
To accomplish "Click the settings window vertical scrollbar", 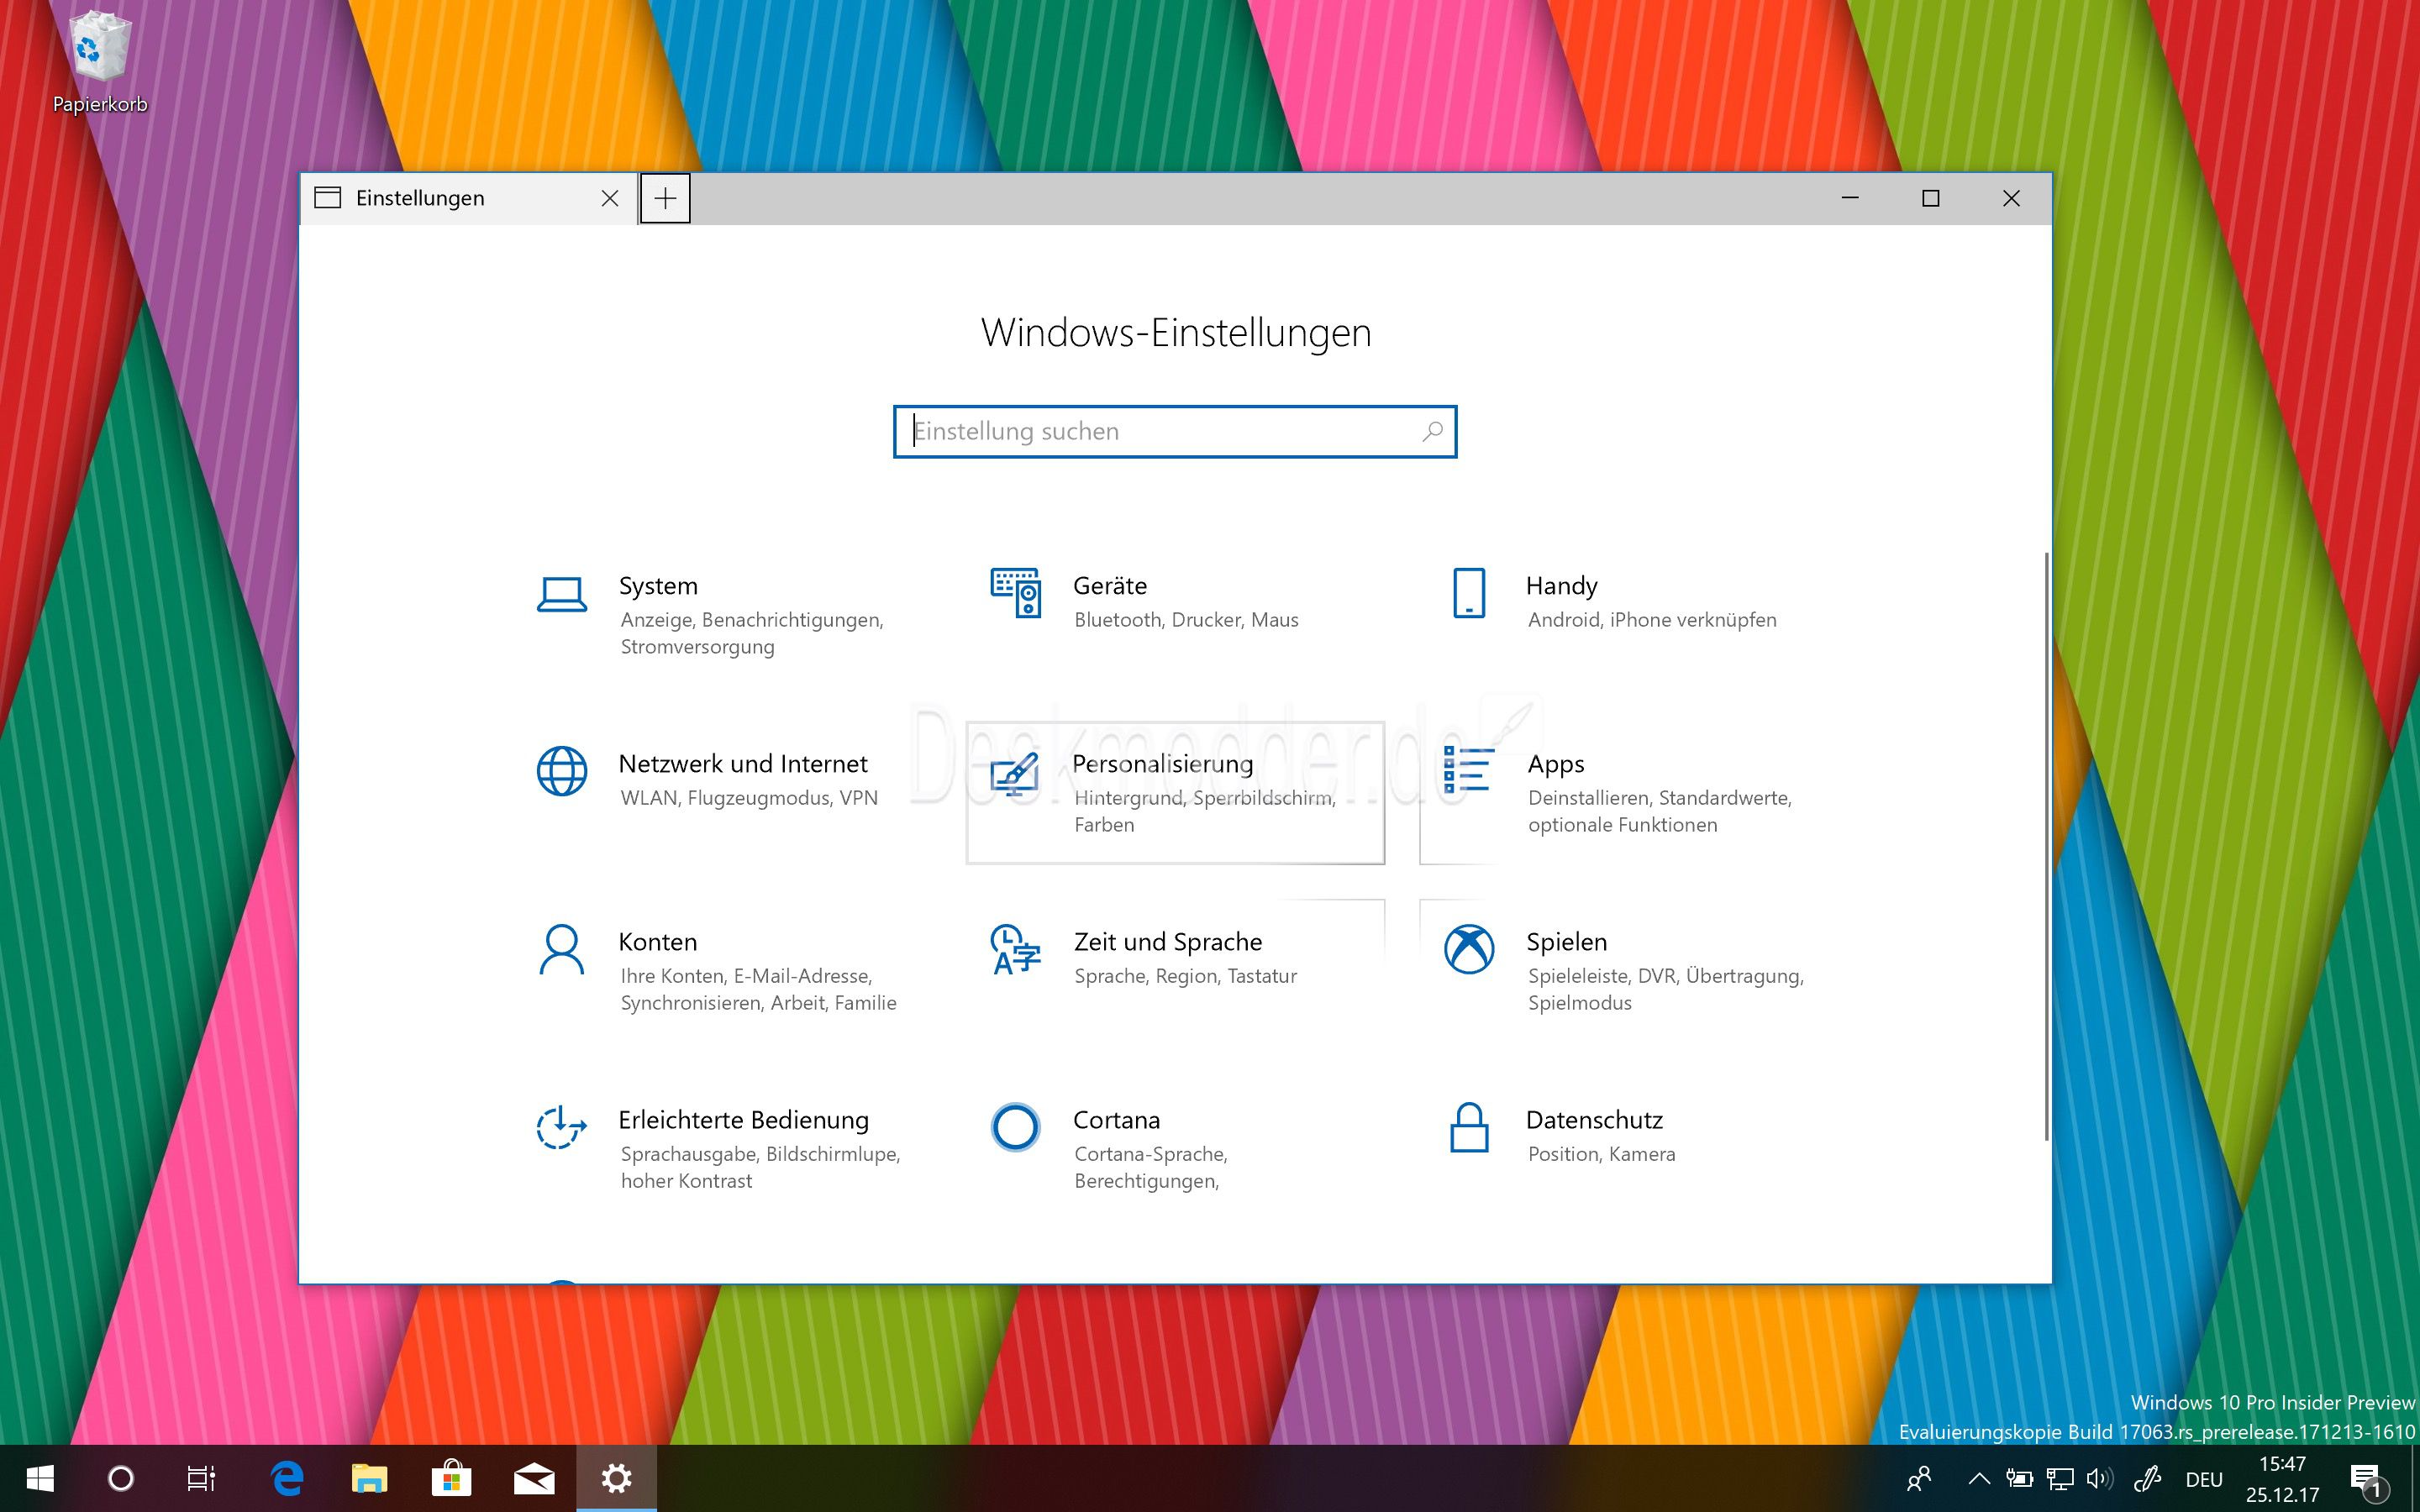I will [2046, 845].
